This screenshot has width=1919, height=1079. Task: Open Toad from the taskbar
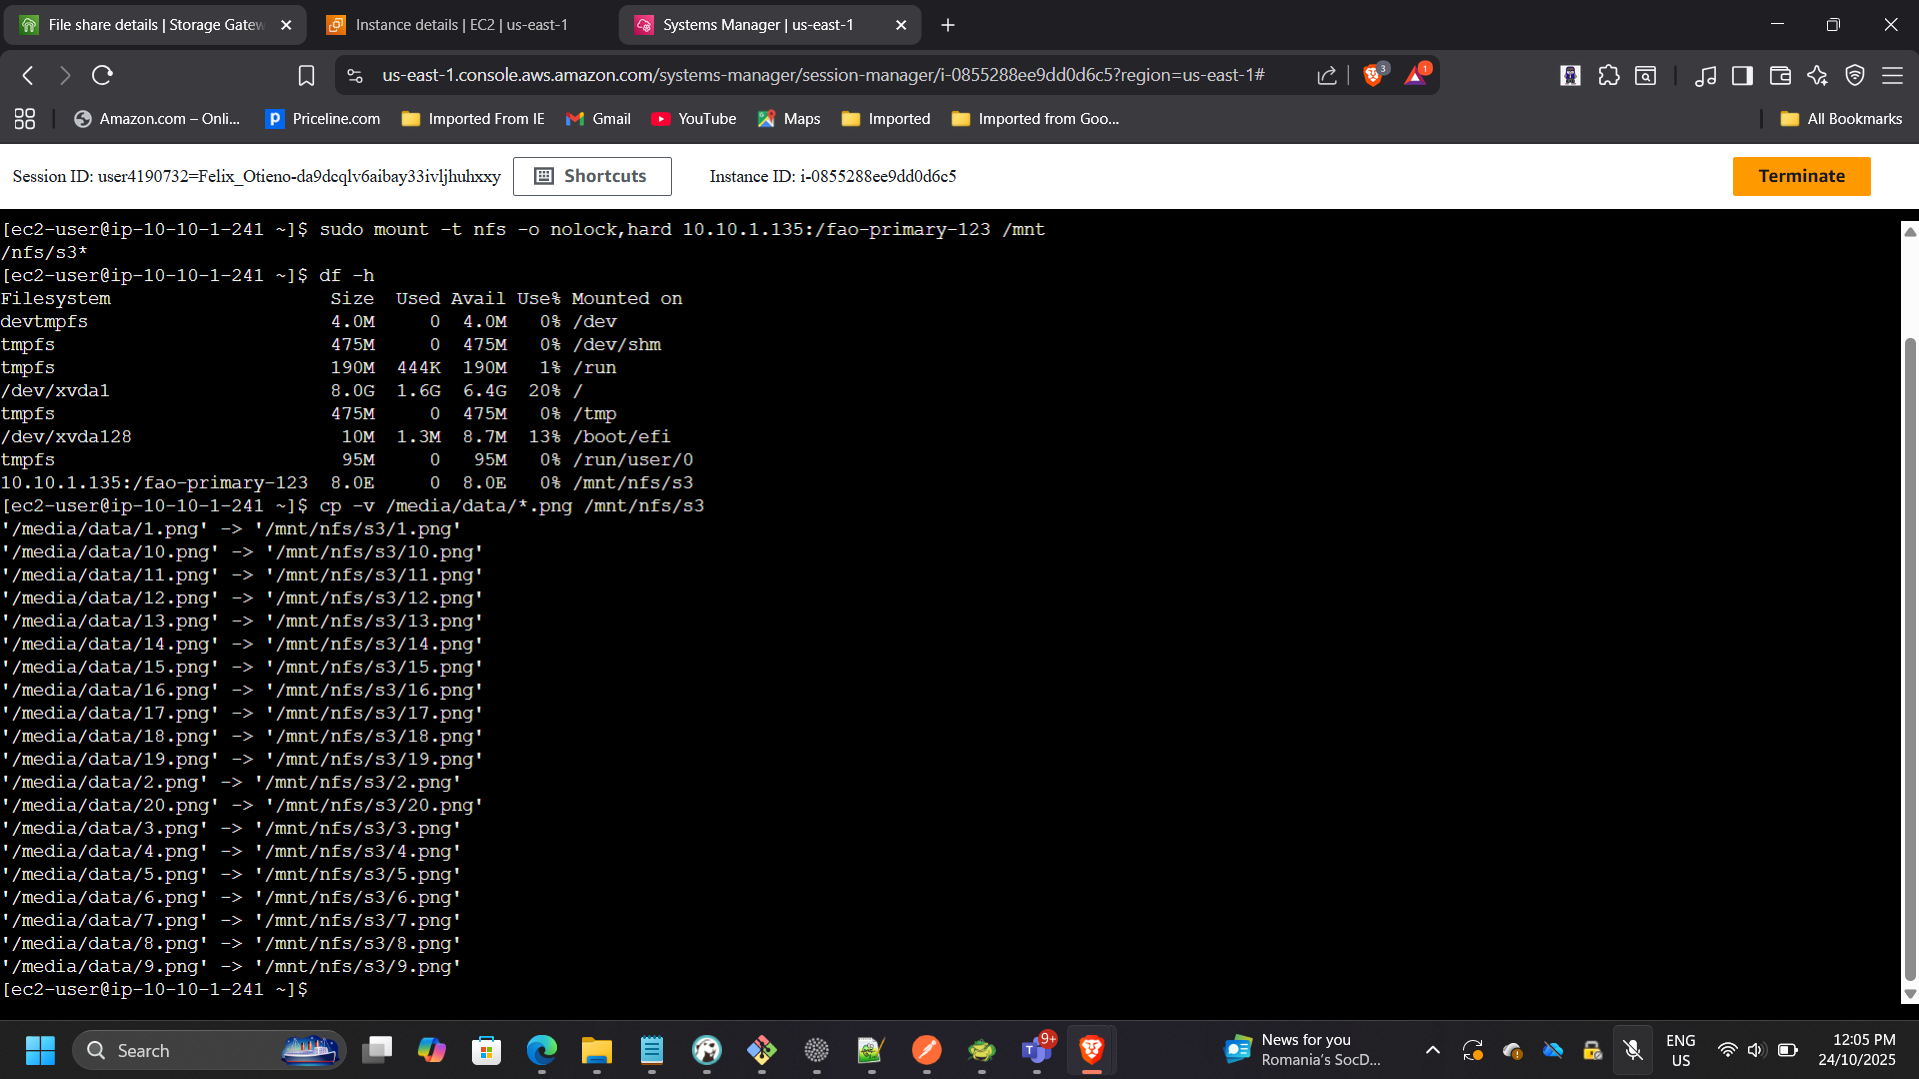(x=981, y=1050)
